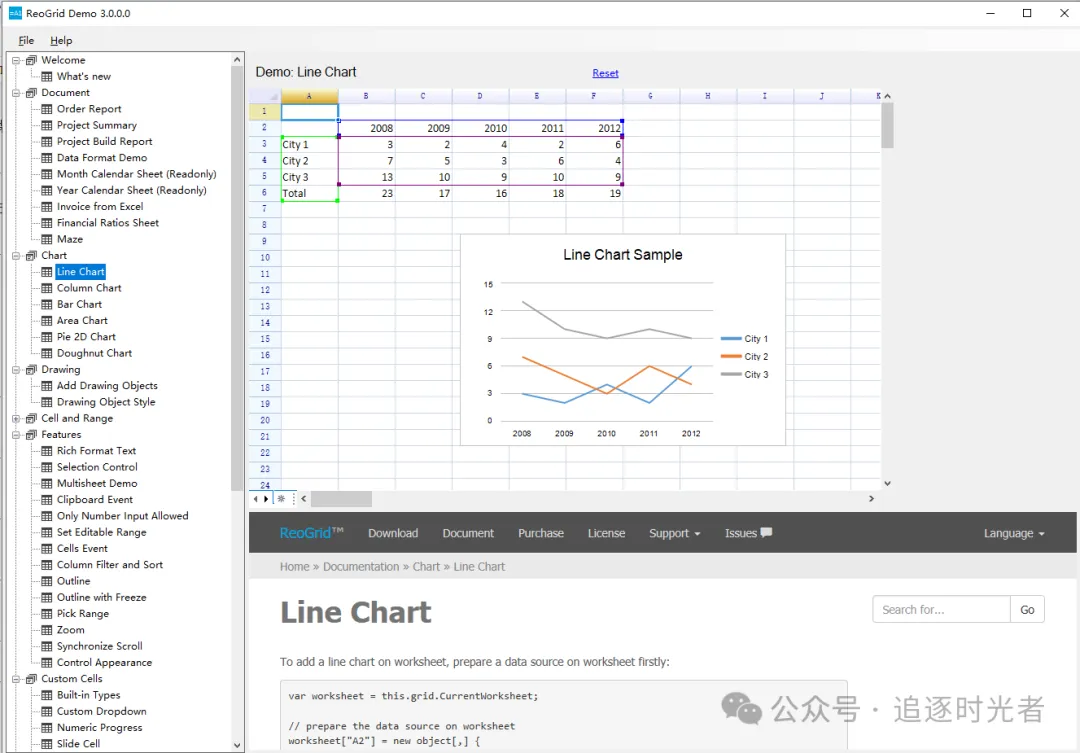Click the Search for input field
Screen dimensions: 1080x753
(940, 609)
